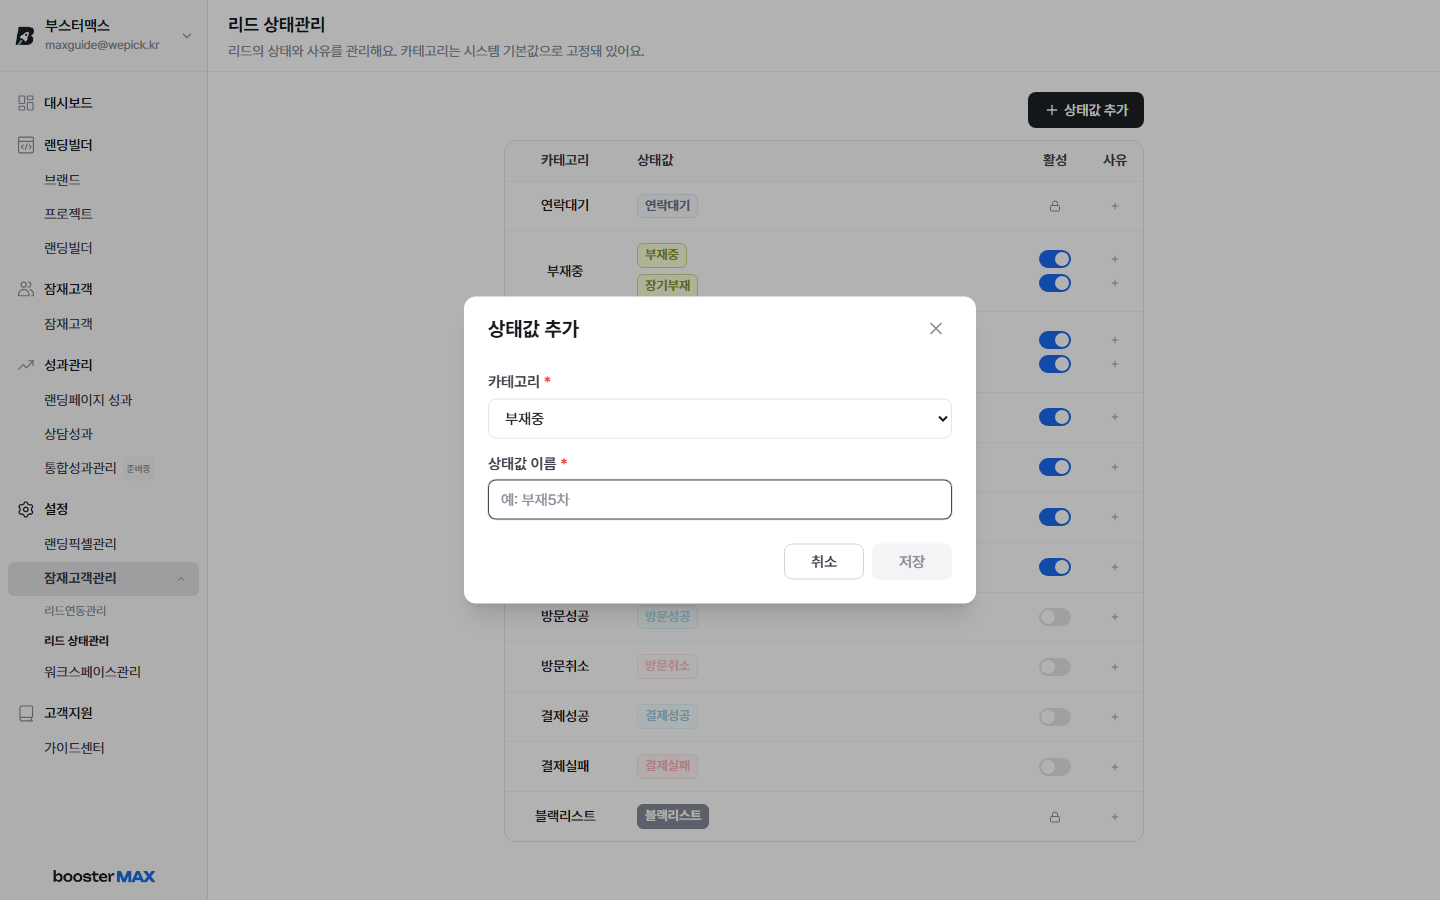
Task: Click the plus icon in the 블랙리스트 row
Action: (x=1115, y=817)
